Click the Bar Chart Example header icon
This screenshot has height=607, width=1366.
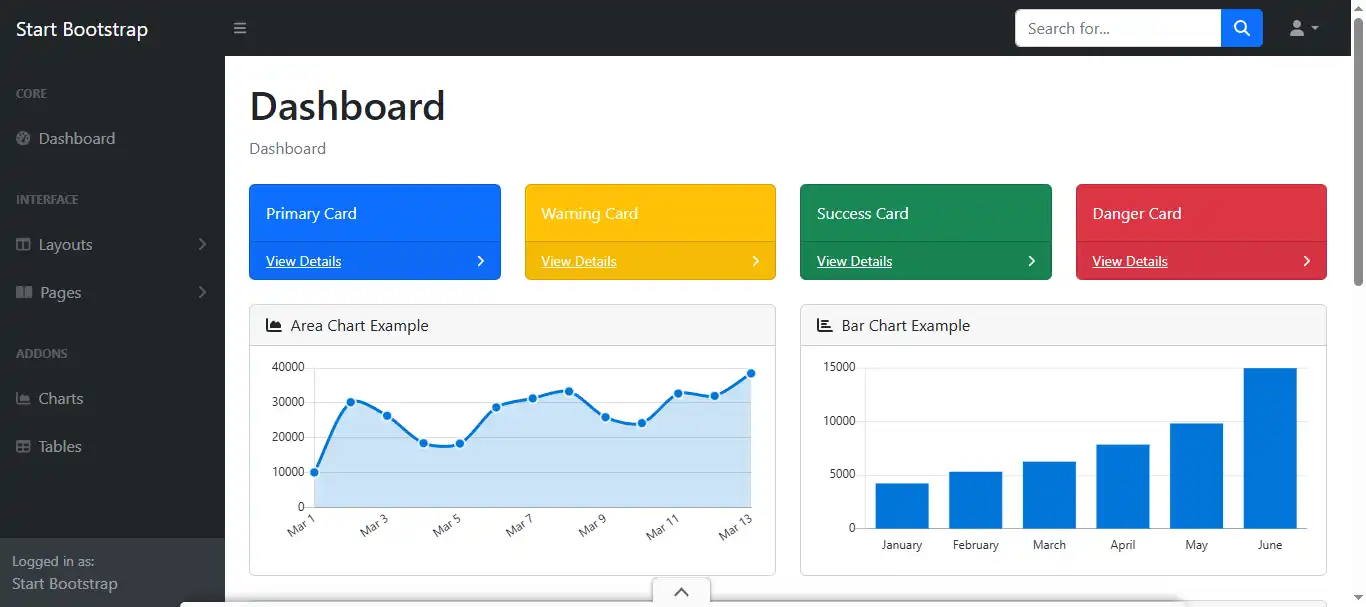823,325
